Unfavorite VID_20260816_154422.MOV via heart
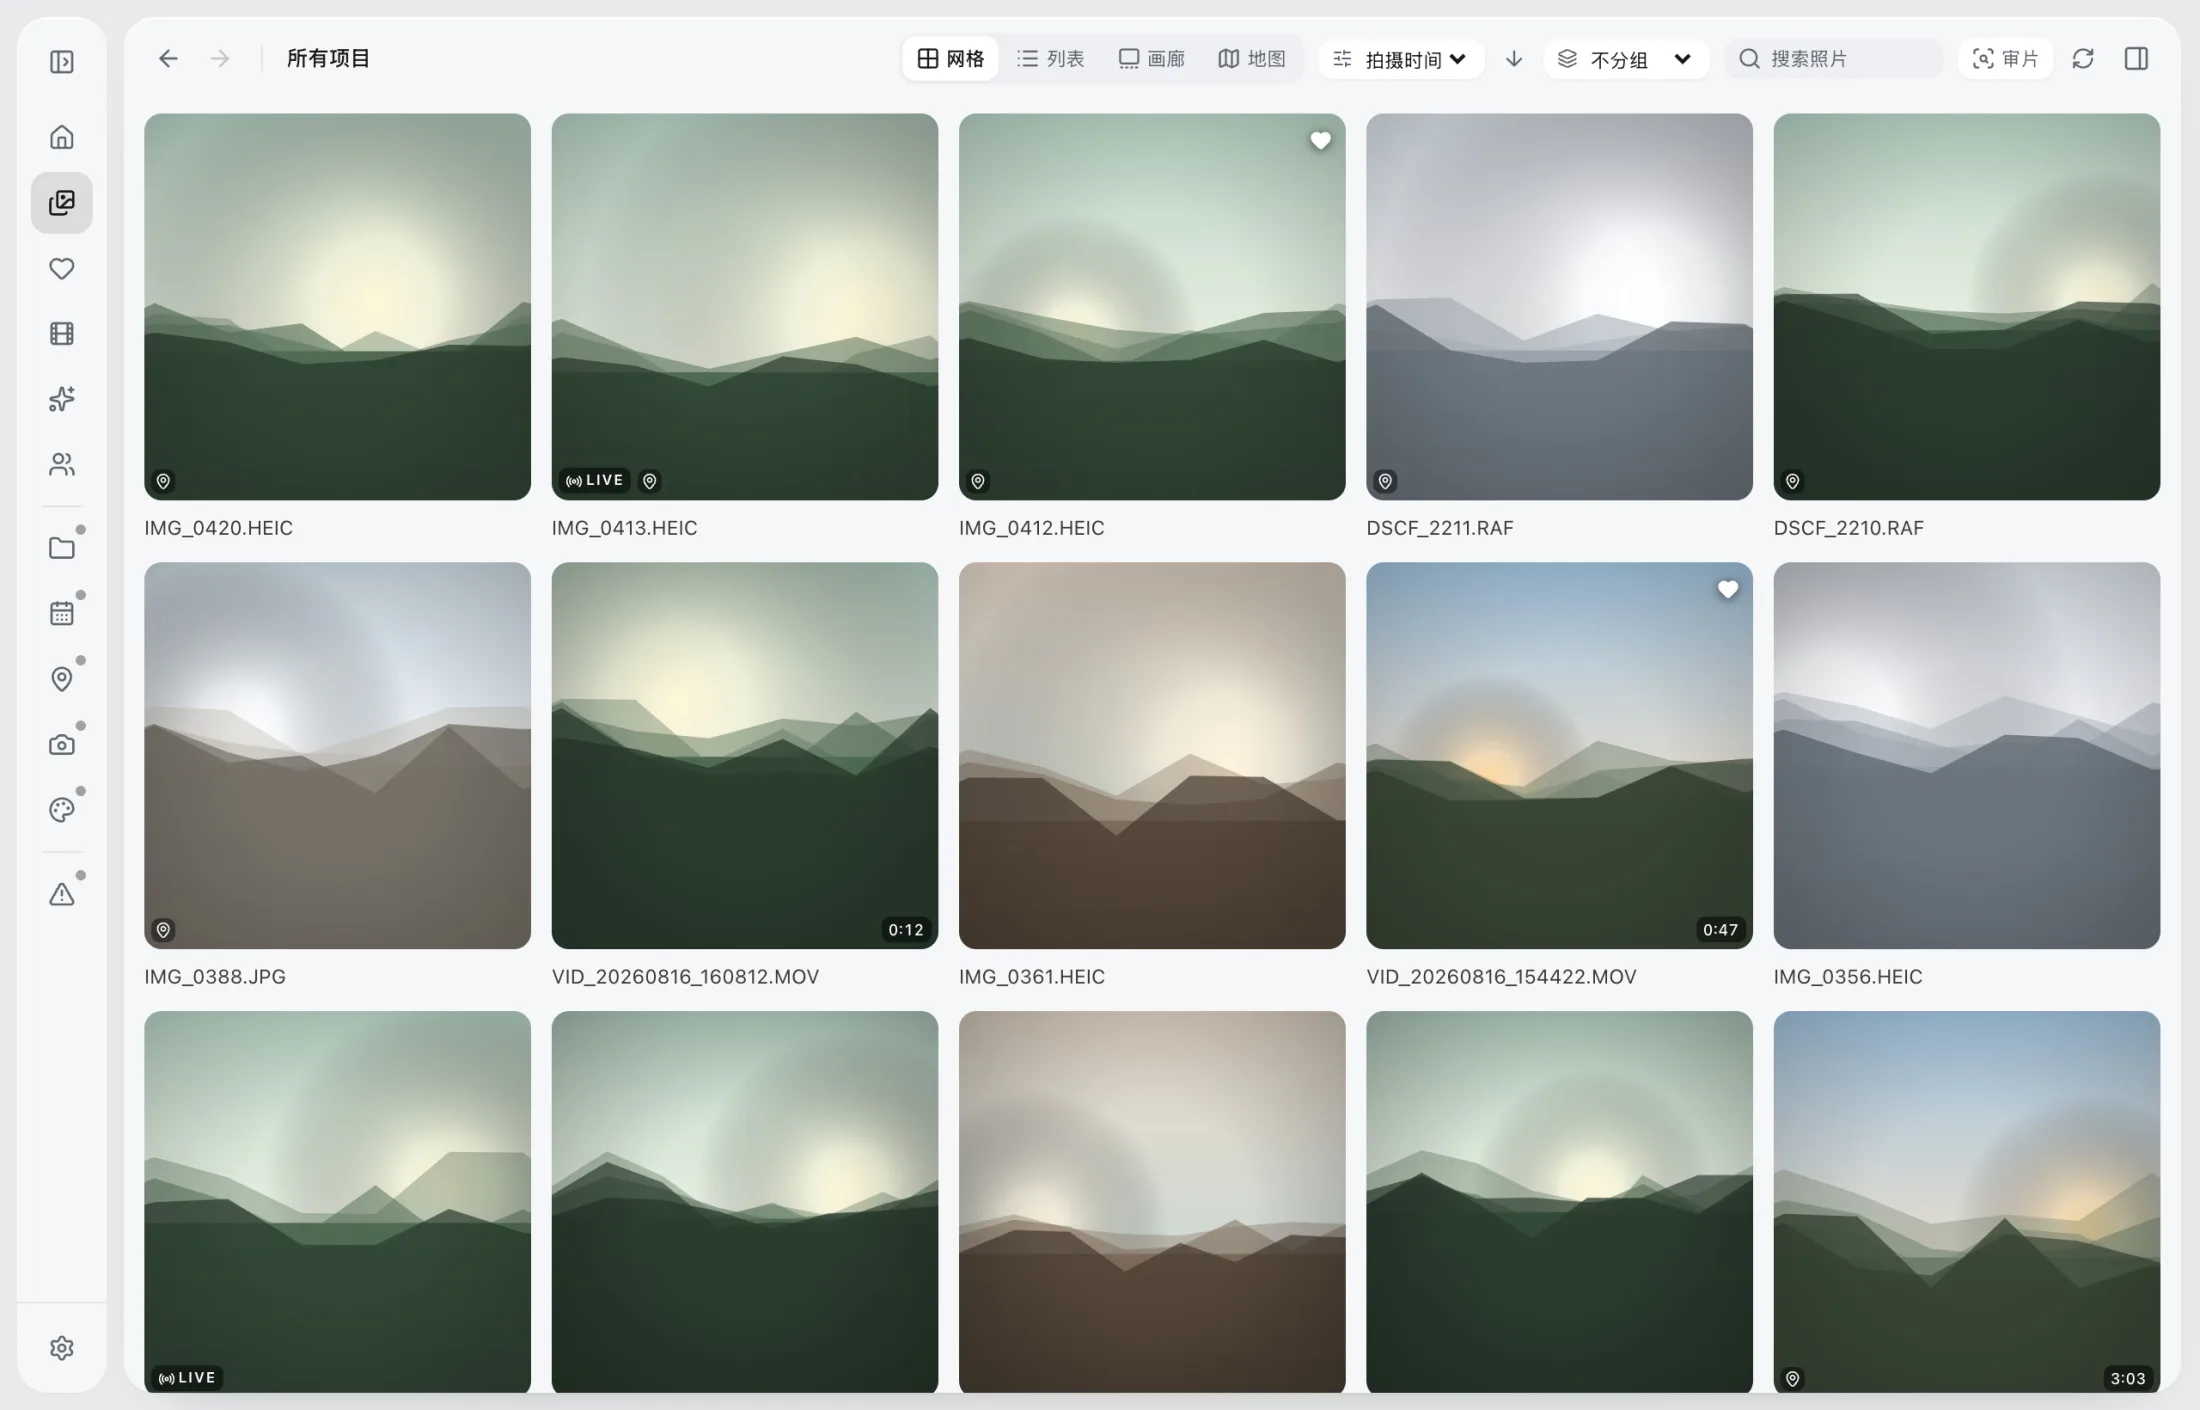 click(x=1728, y=590)
